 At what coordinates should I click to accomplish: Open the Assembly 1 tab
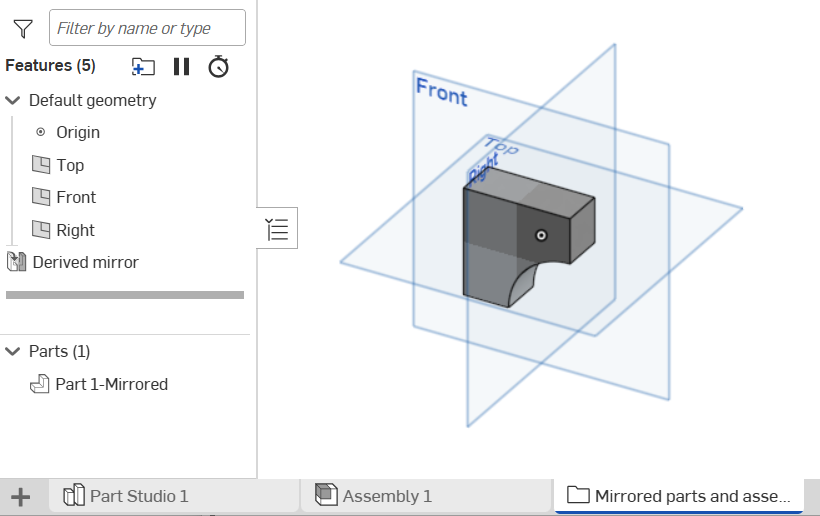[x=387, y=496]
